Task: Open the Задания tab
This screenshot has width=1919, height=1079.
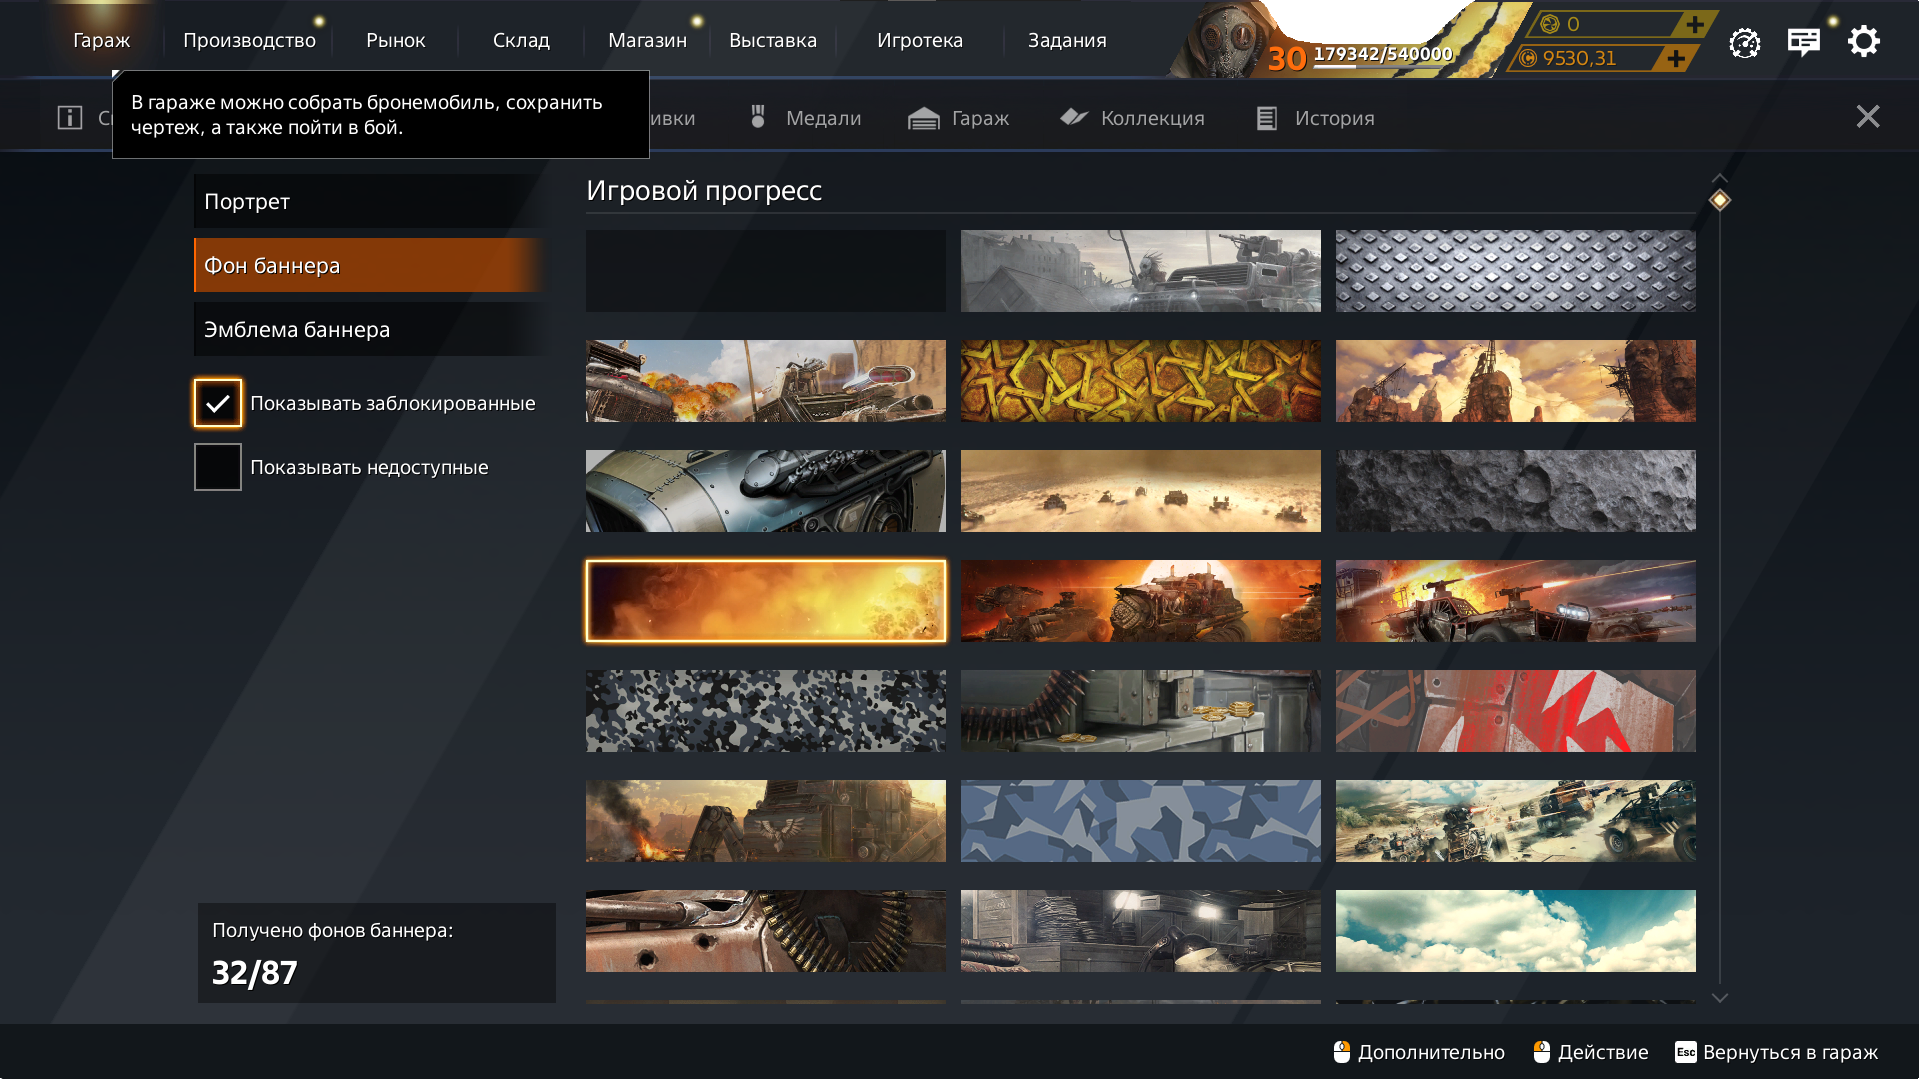Action: tap(1067, 40)
